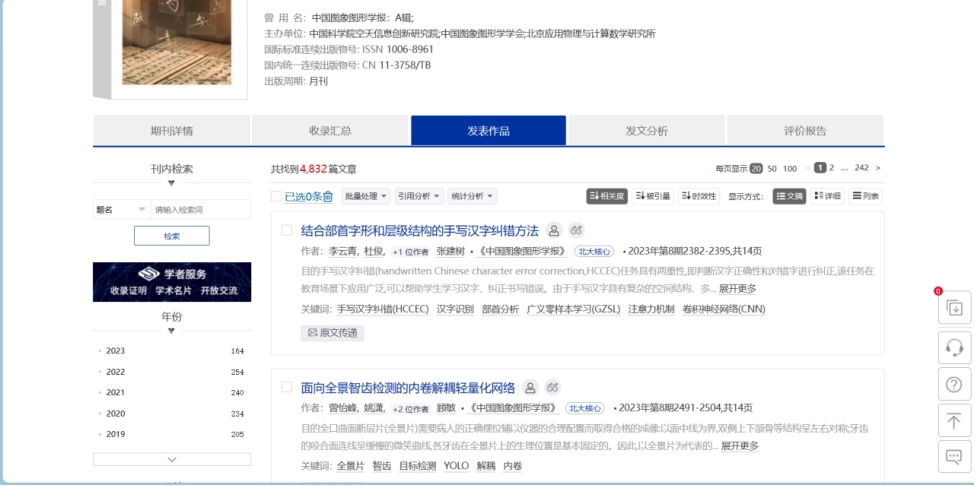Open author 曾怡峰 profile link

tap(343, 408)
